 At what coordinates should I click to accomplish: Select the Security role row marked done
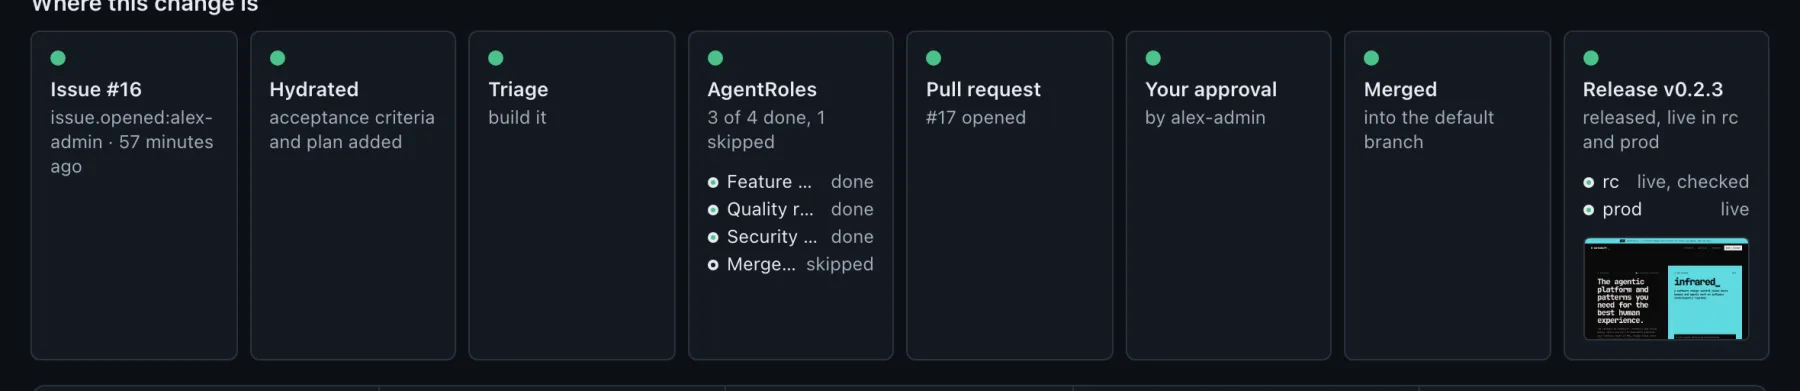click(x=790, y=237)
